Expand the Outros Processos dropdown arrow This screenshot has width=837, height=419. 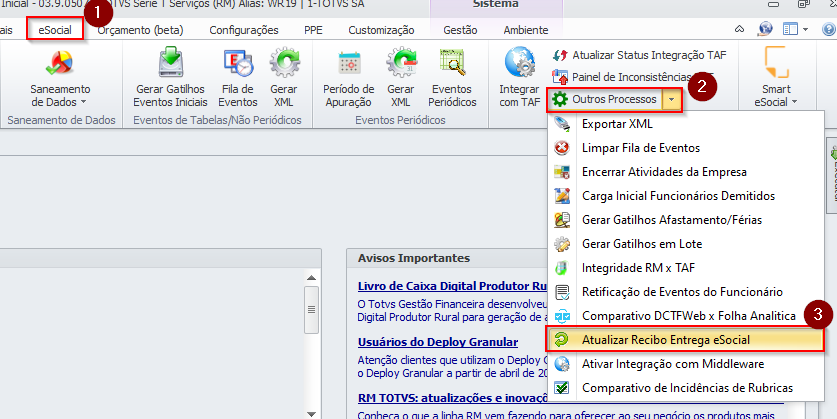tap(672, 100)
